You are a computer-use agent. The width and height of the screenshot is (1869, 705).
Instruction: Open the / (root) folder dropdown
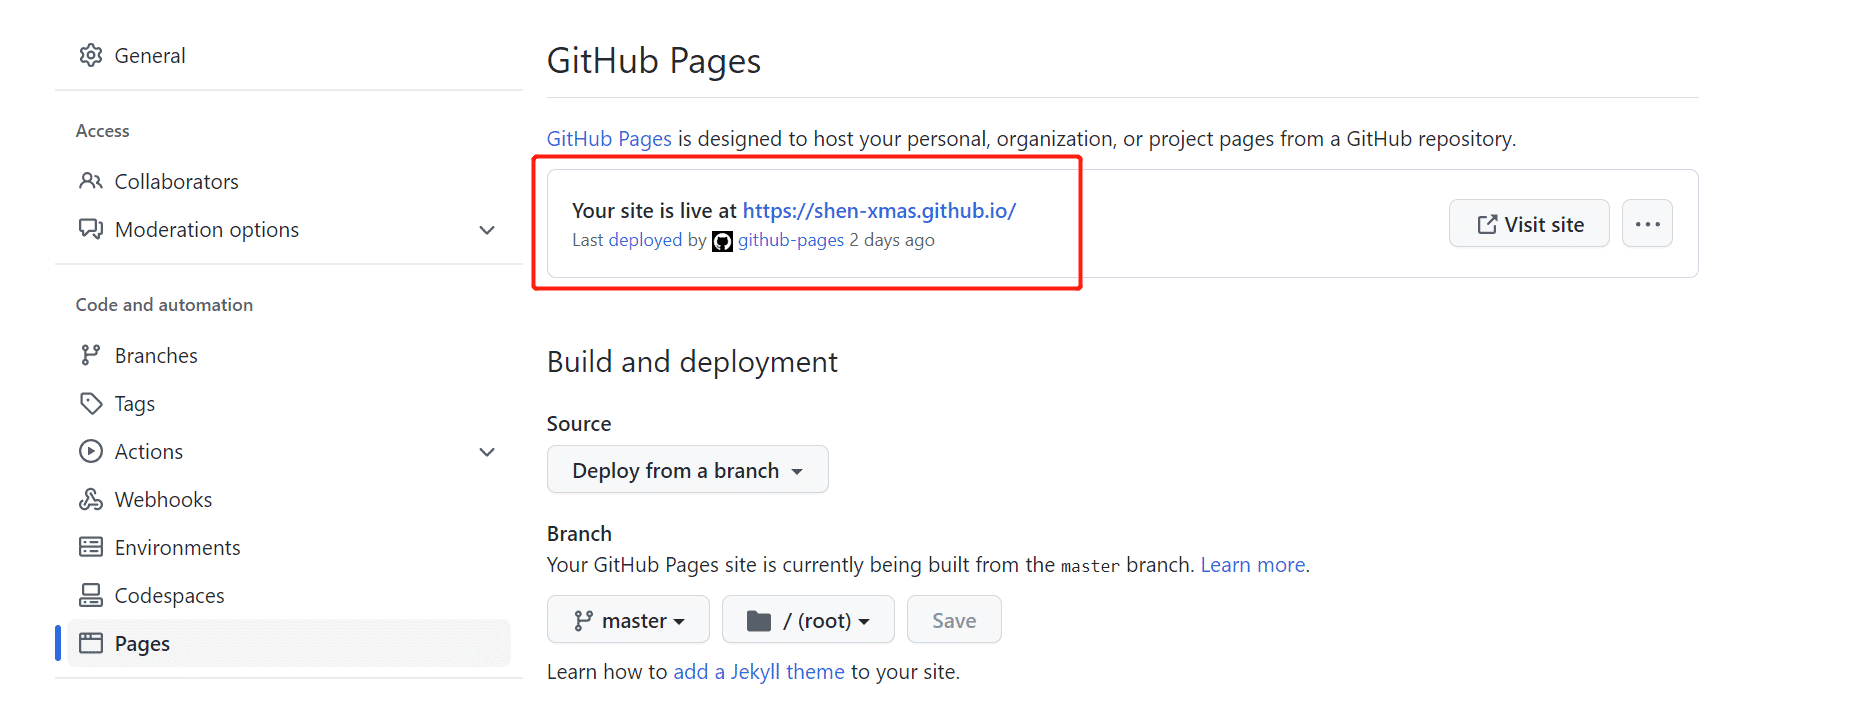point(808,620)
